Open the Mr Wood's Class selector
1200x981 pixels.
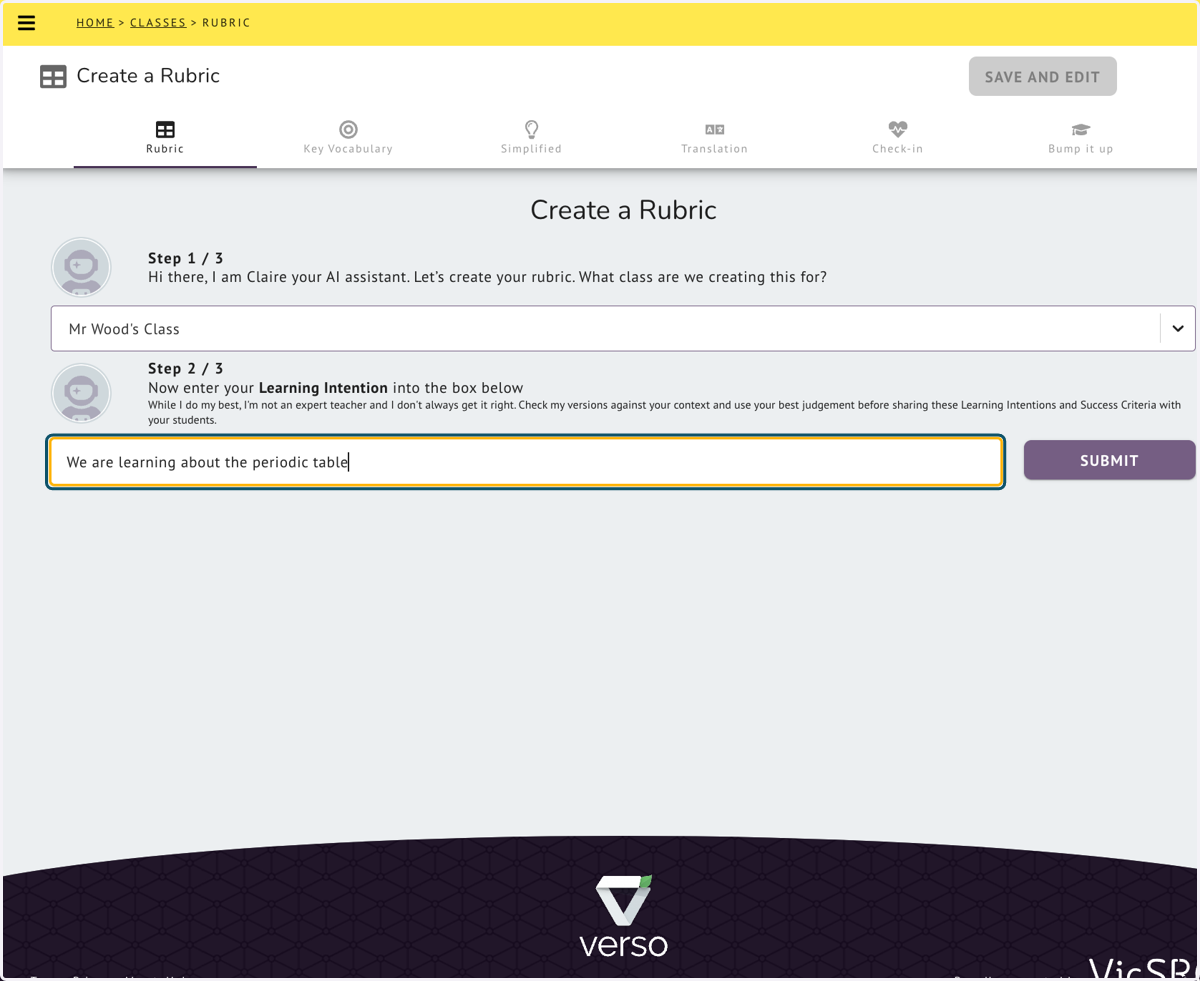[x=623, y=328]
